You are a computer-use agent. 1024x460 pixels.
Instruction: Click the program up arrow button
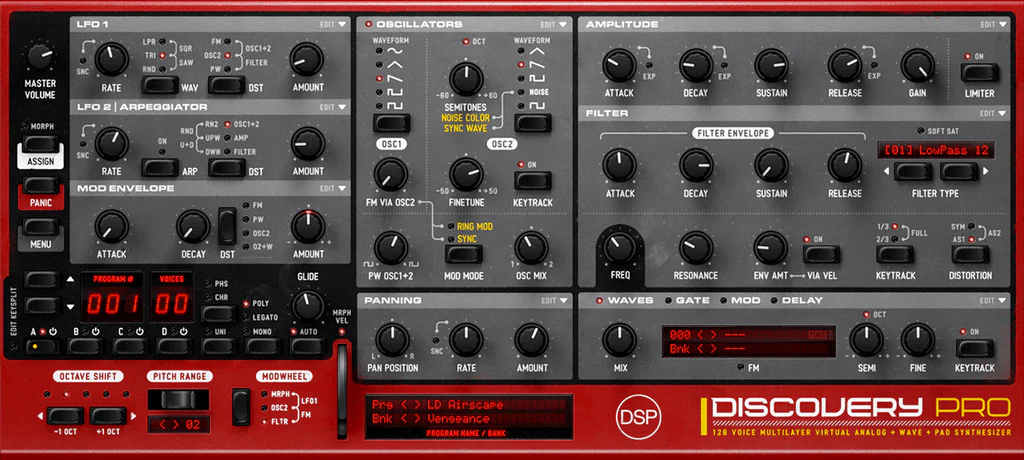pyautogui.click(x=42, y=280)
